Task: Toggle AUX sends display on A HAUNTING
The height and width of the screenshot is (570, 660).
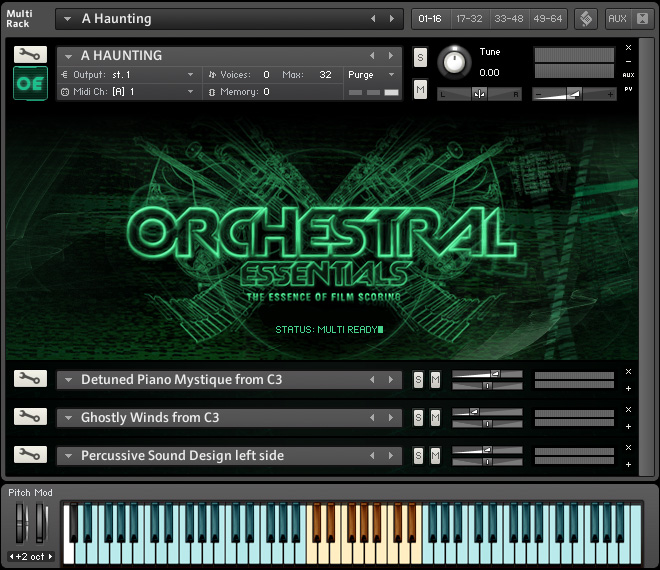Action: [x=628, y=75]
